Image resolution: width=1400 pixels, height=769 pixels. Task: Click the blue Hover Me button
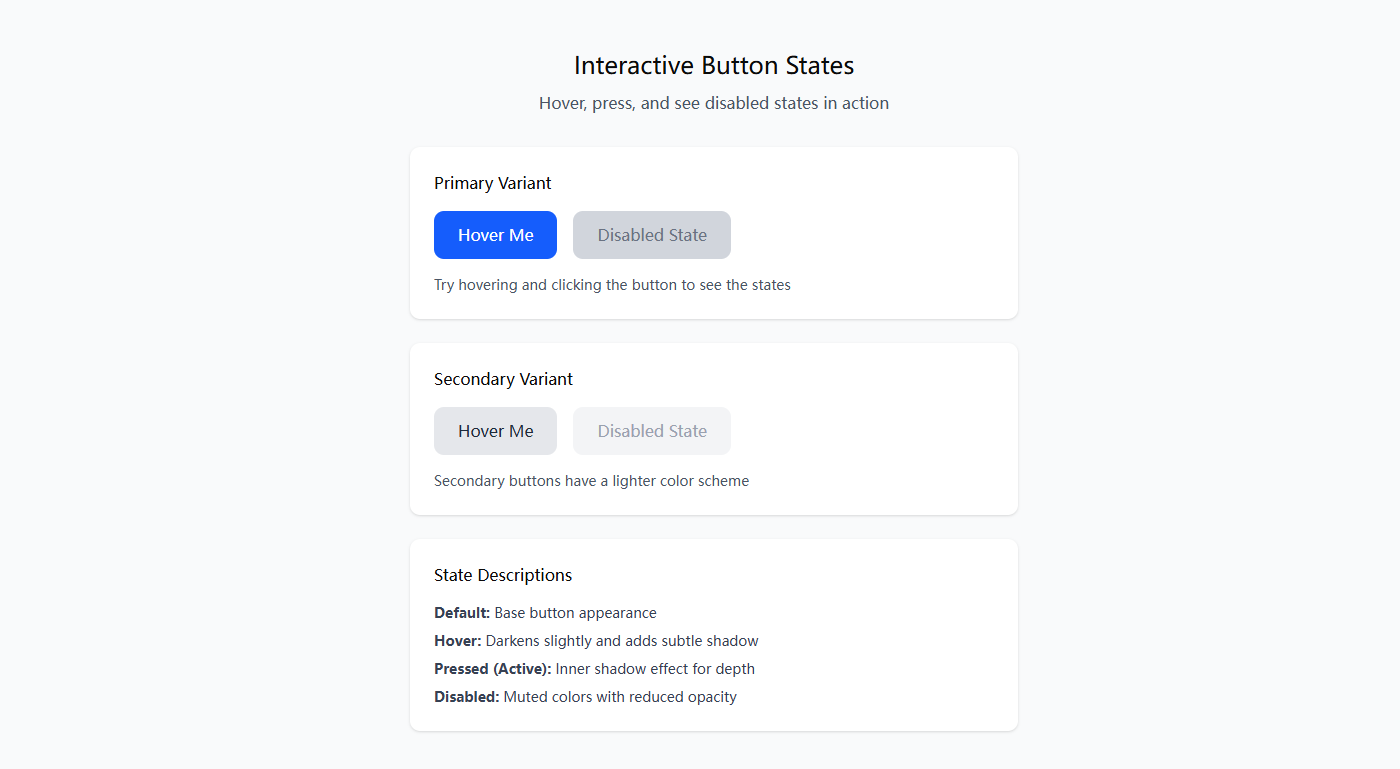point(495,235)
